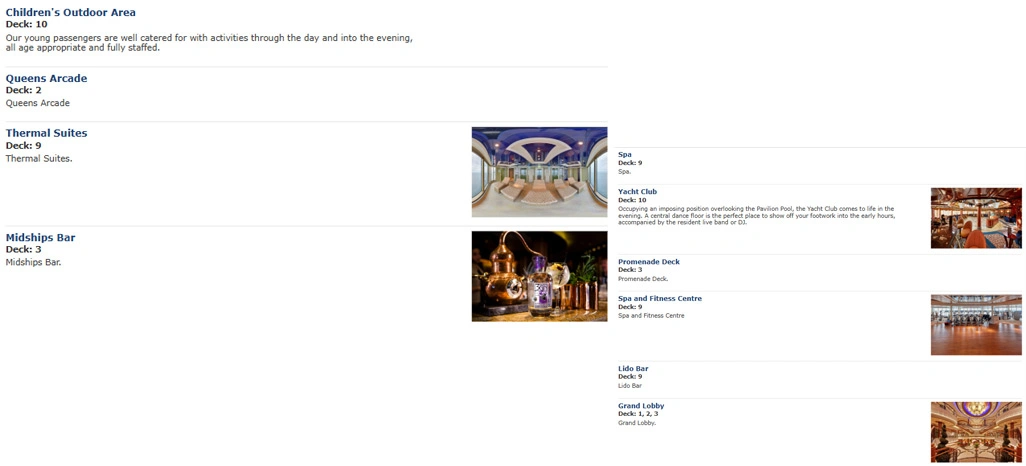The image size is (1026, 466).
Task: Select the Yacht Club heading
Action: [637, 192]
